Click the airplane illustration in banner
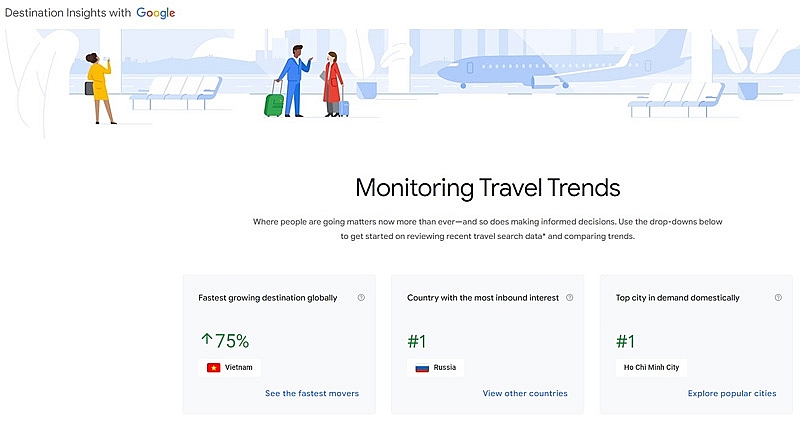 click(541, 73)
